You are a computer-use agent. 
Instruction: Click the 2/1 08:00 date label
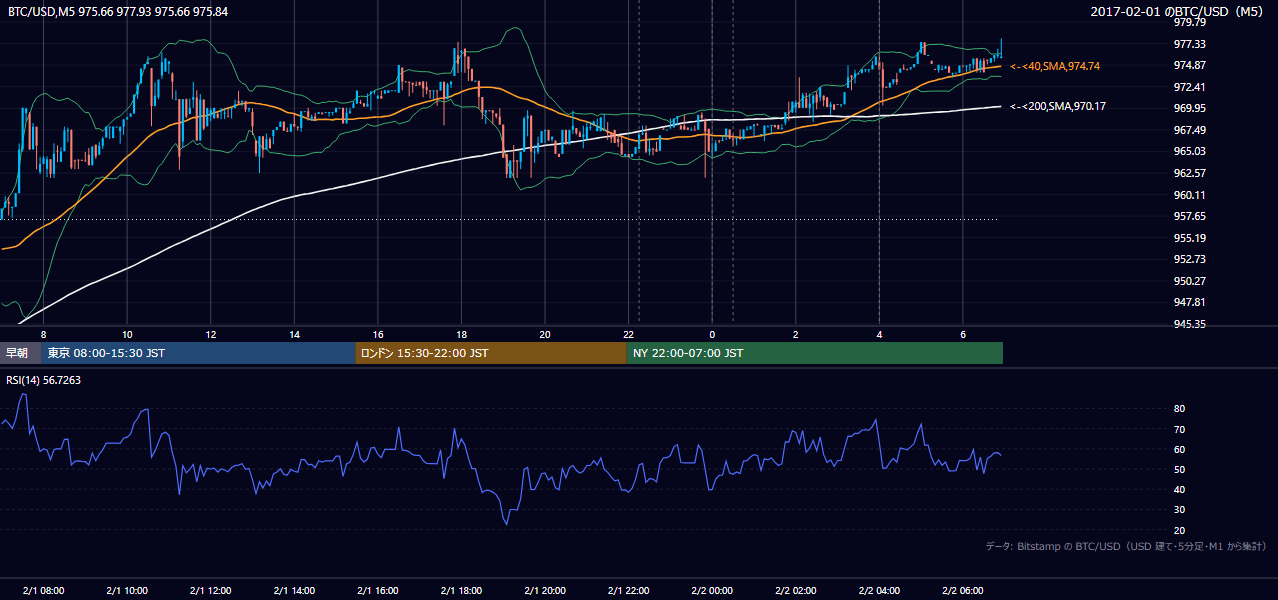pos(43,590)
